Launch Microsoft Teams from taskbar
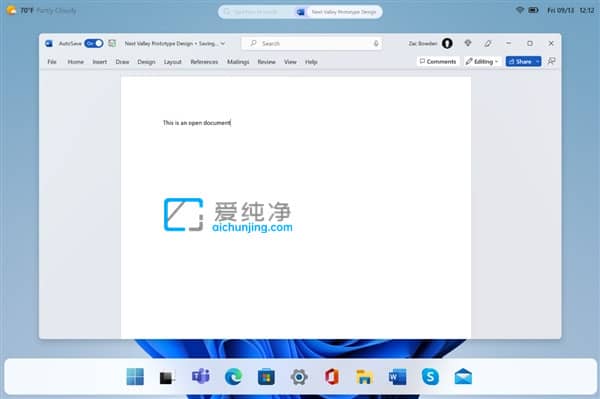 (201, 376)
